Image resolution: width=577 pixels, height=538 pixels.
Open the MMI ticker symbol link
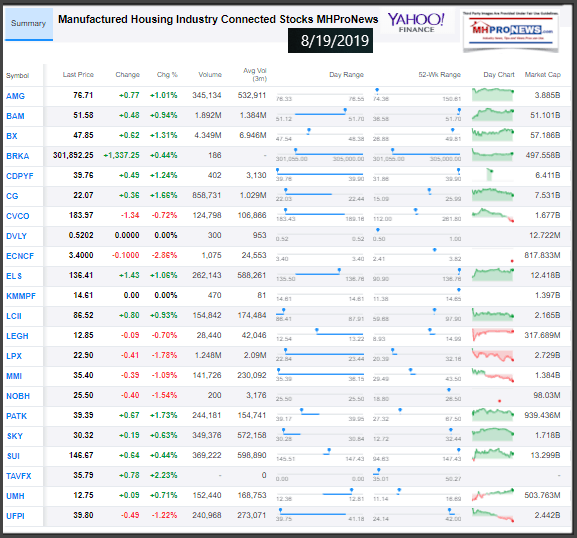(x=14, y=376)
